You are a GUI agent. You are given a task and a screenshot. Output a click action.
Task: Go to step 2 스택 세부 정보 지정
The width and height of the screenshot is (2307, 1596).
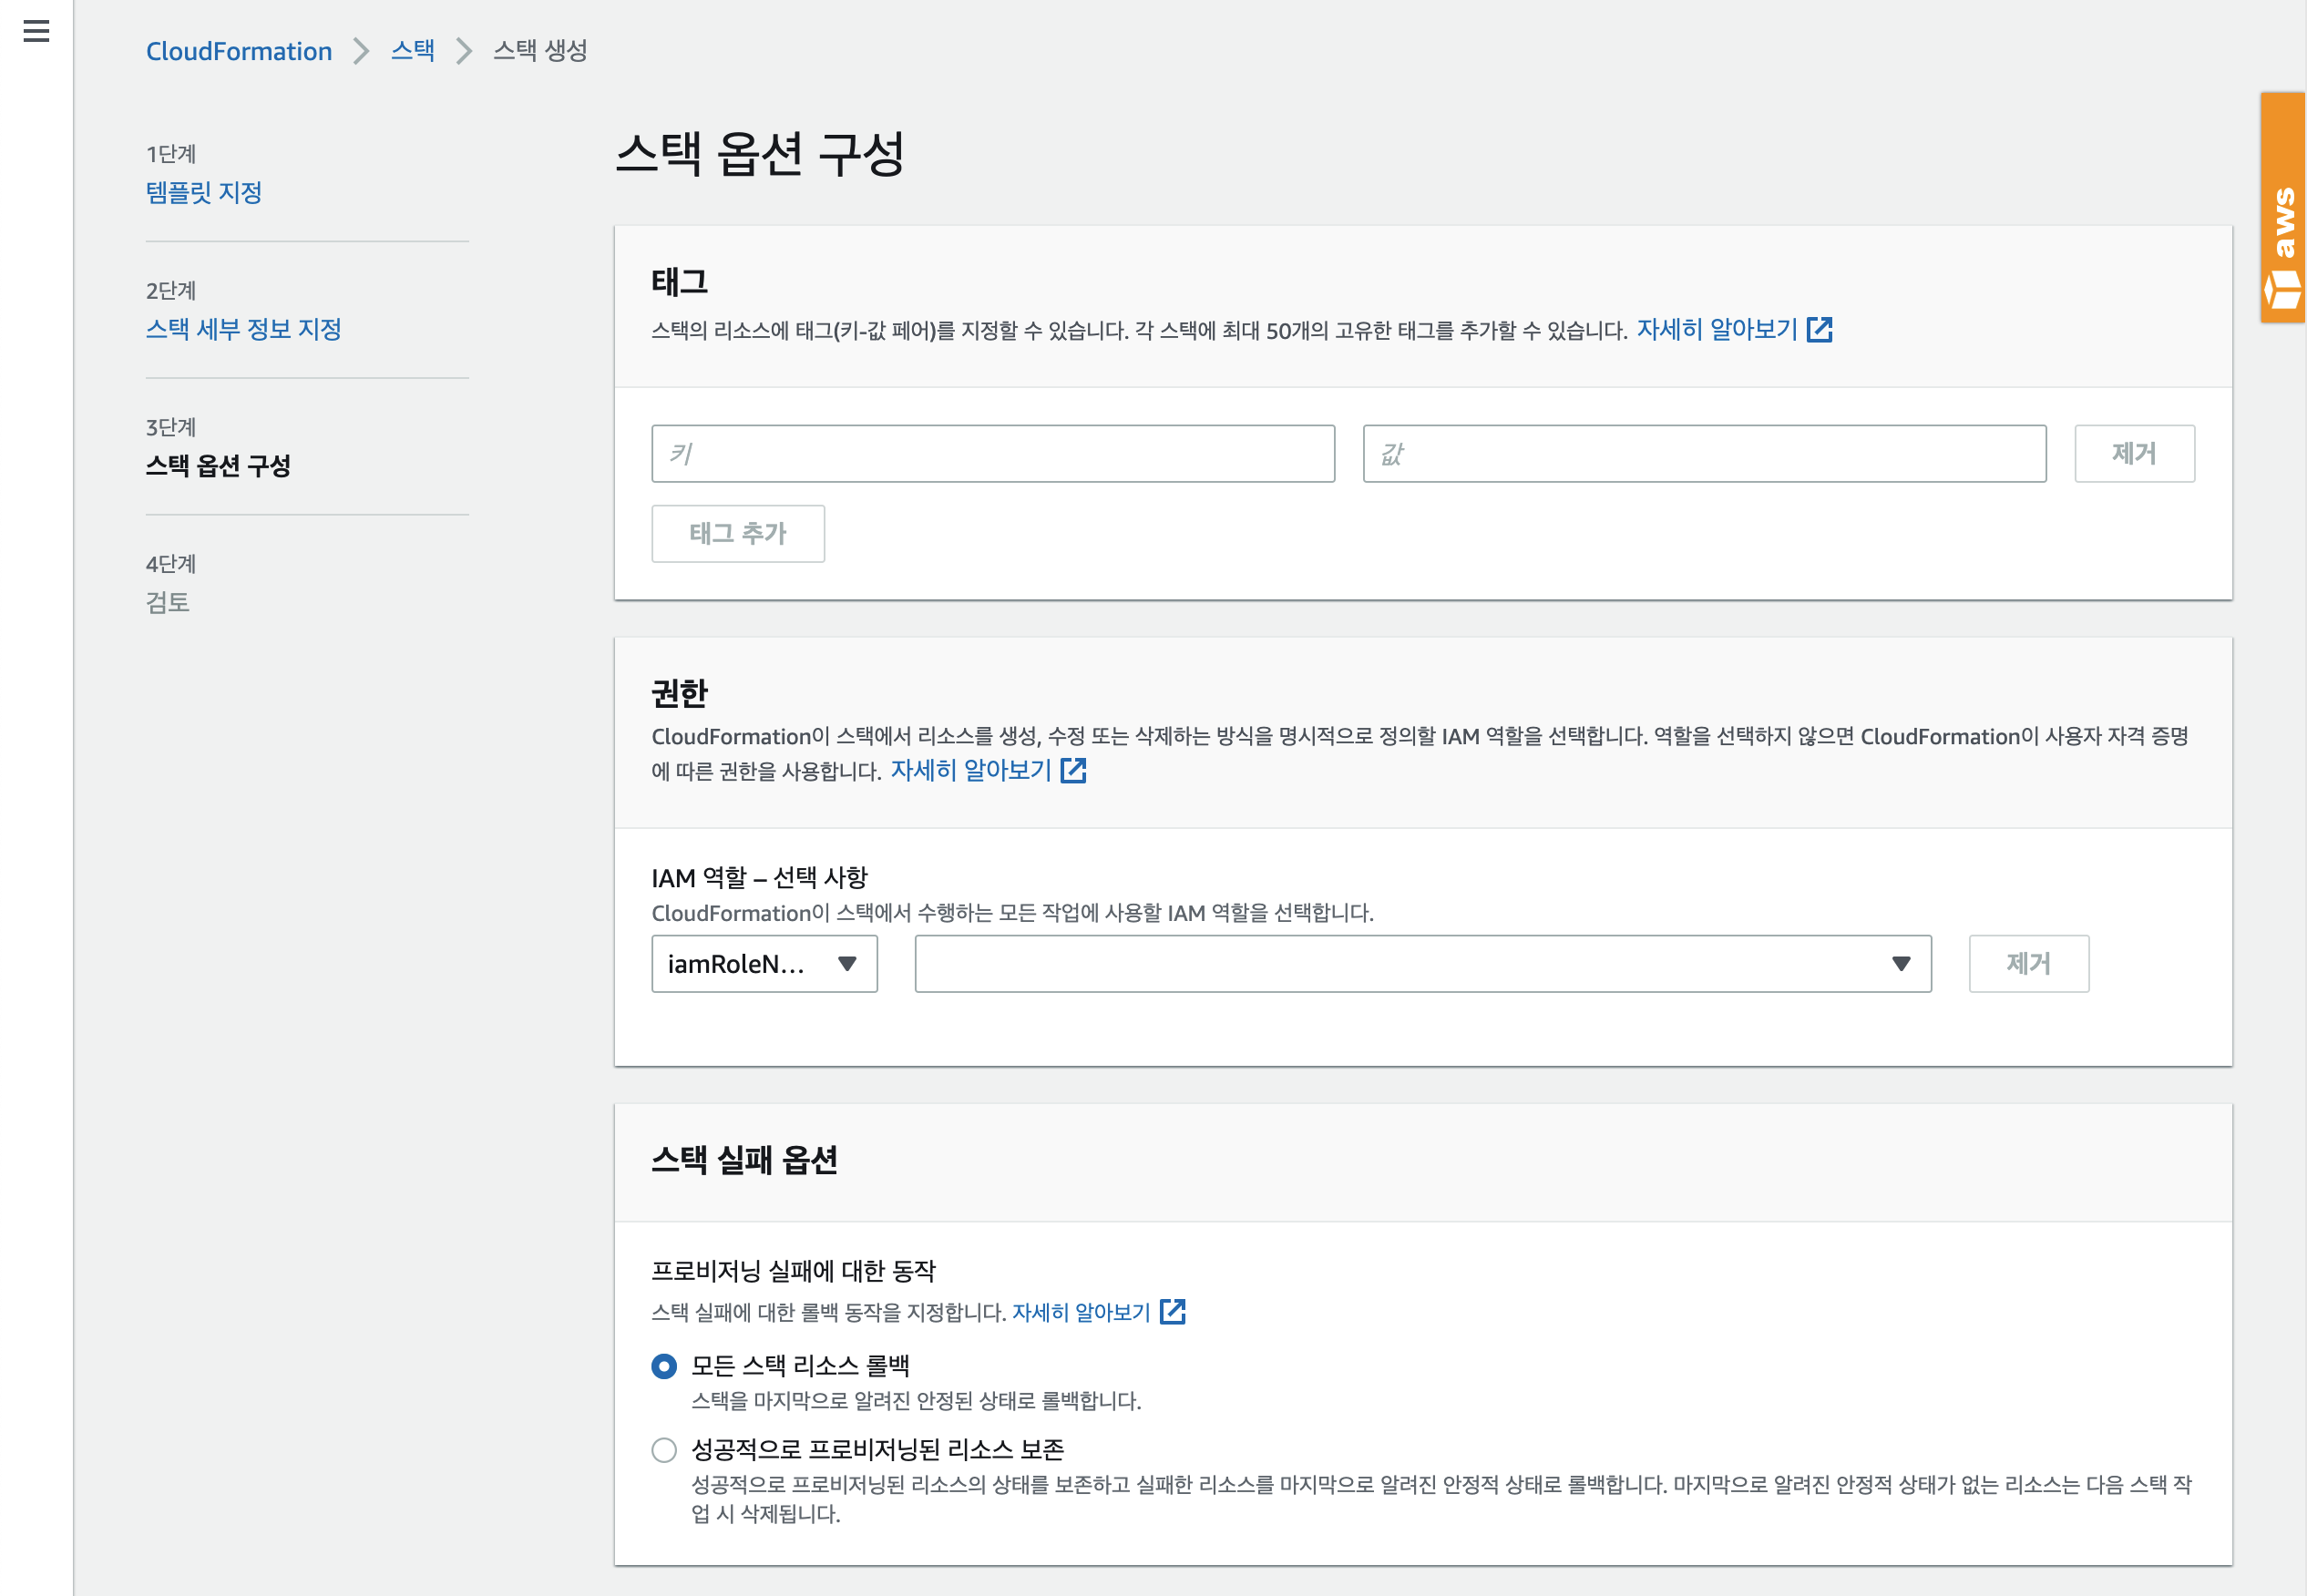244,329
